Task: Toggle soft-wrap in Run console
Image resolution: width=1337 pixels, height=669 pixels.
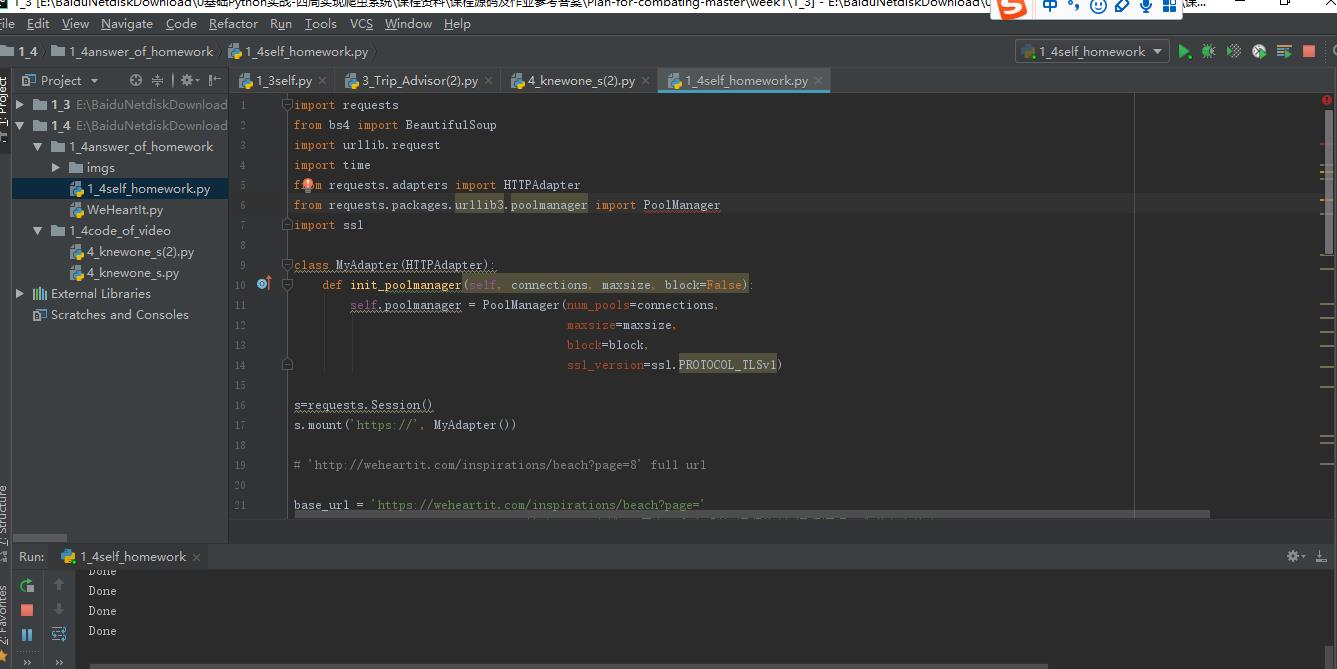Action: pos(59,634)
